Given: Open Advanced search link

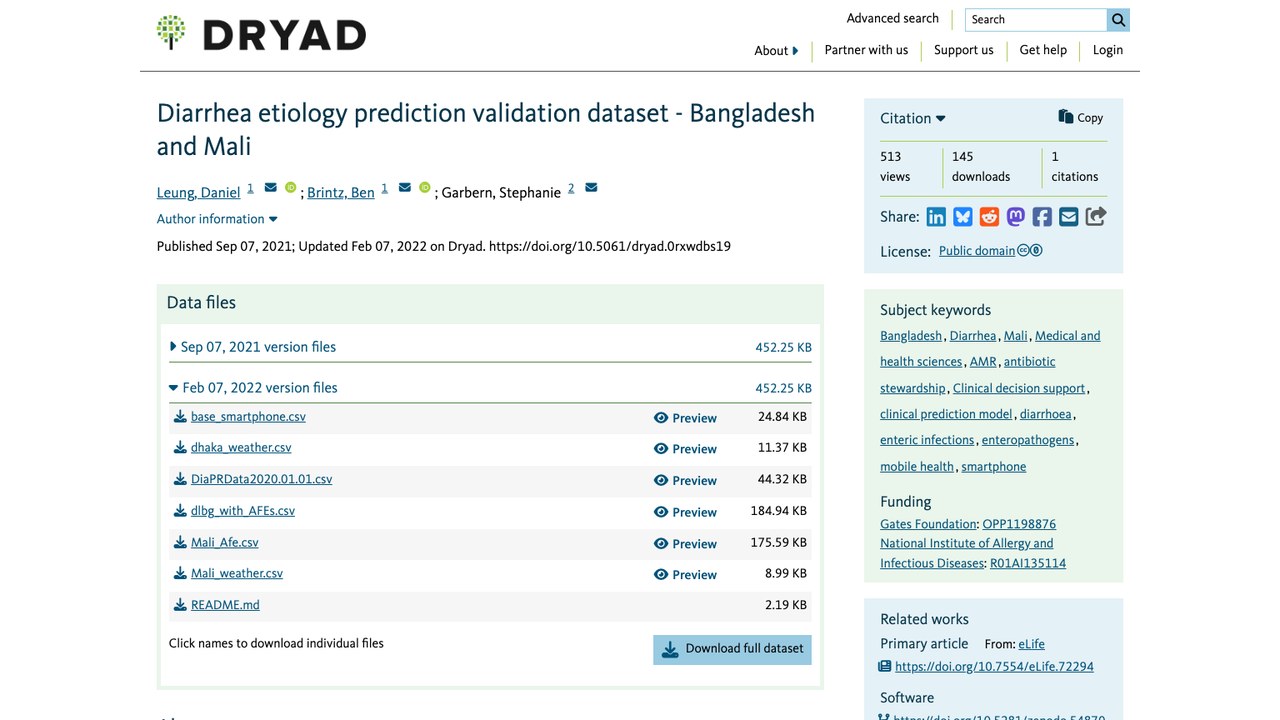Looking at the screenshot, I should [893, 18].
